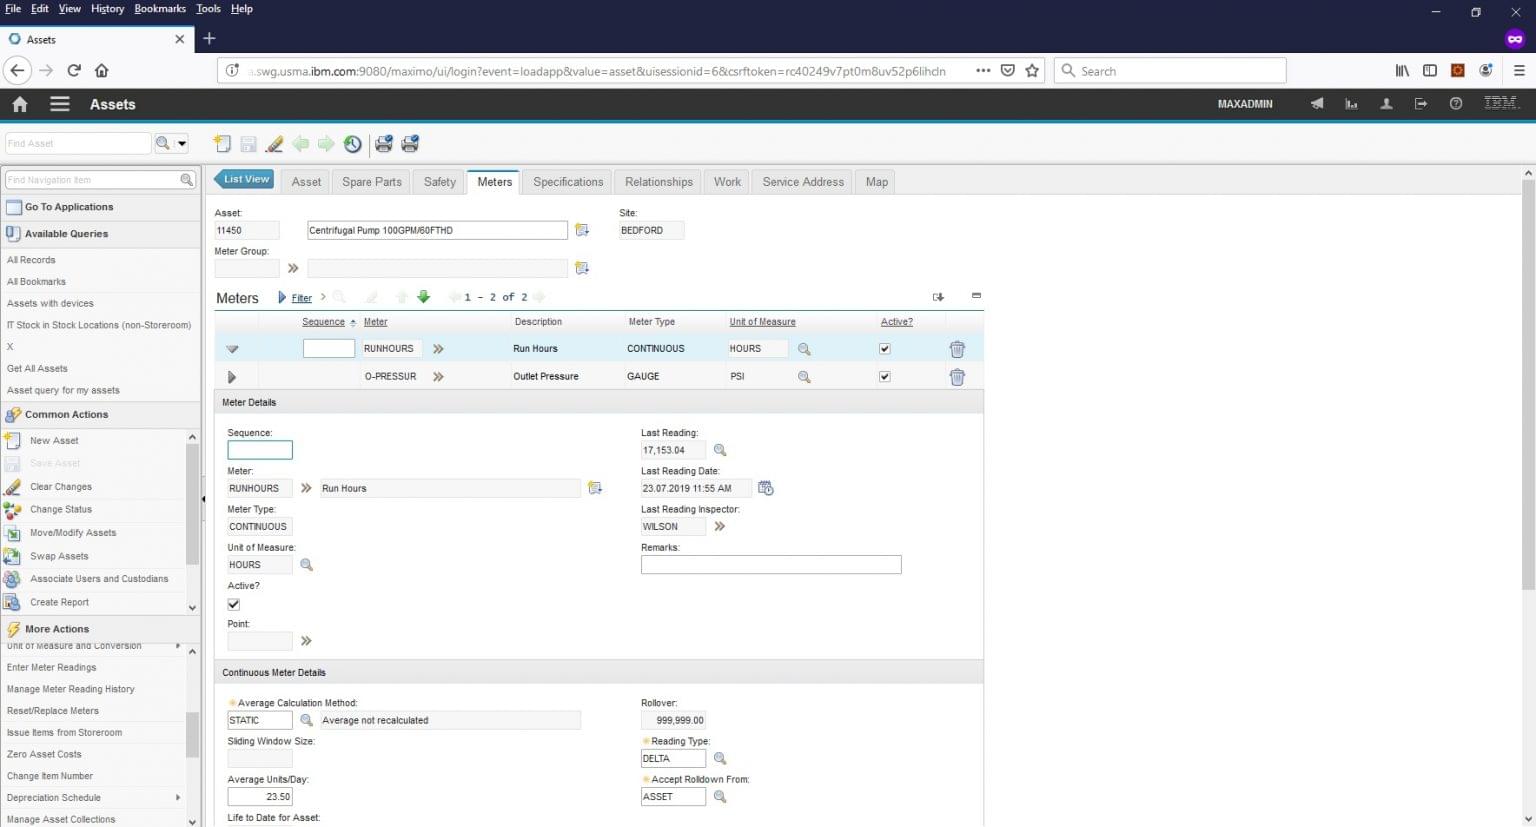
Task: Collapse the RUNHOURS meter row details
Action: coord(232,348)
